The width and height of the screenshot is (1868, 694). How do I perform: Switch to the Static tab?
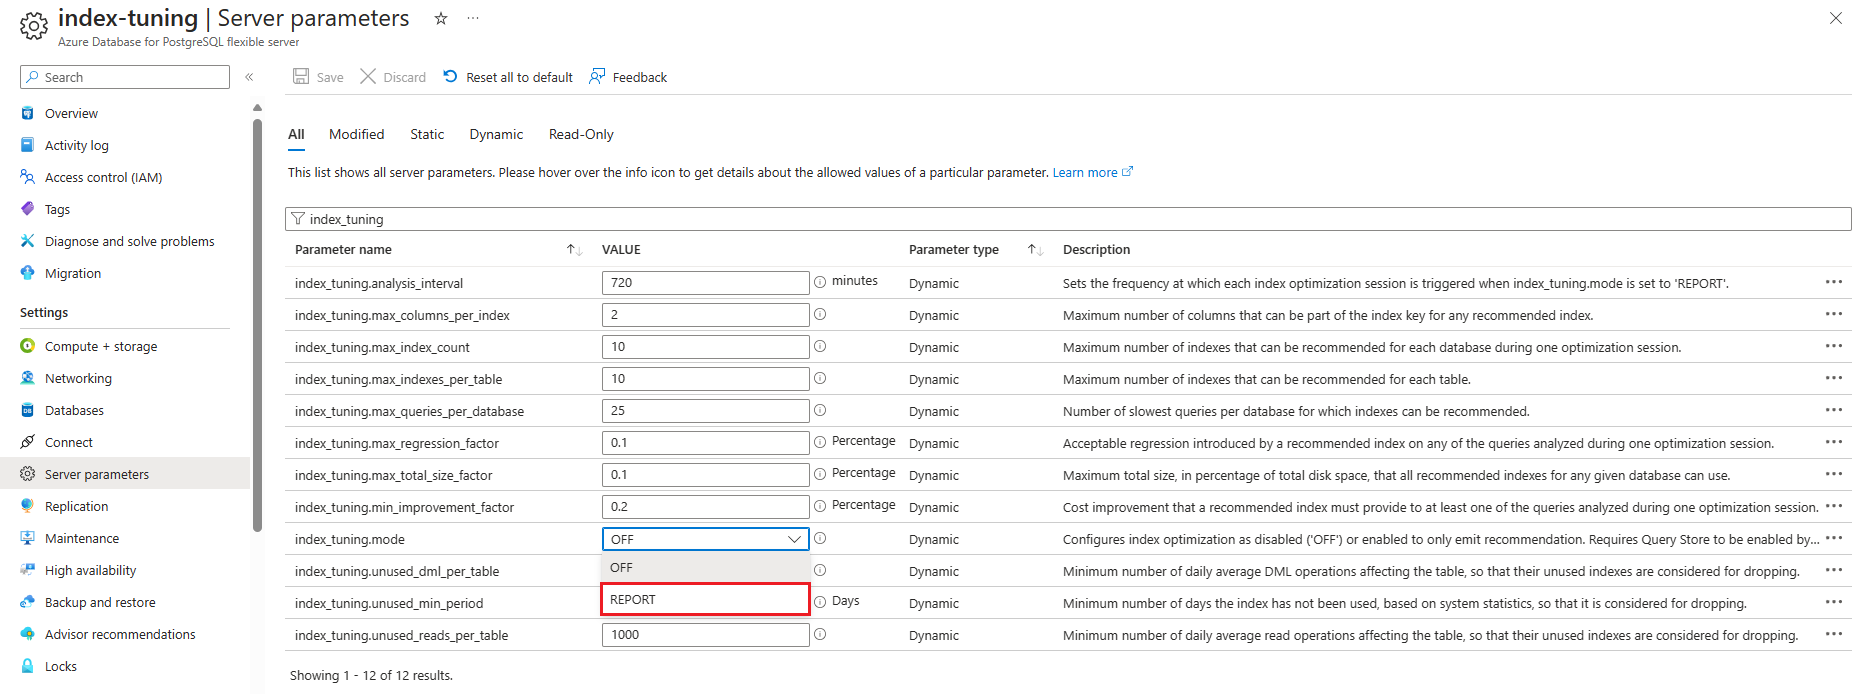[x=427, y=134]
